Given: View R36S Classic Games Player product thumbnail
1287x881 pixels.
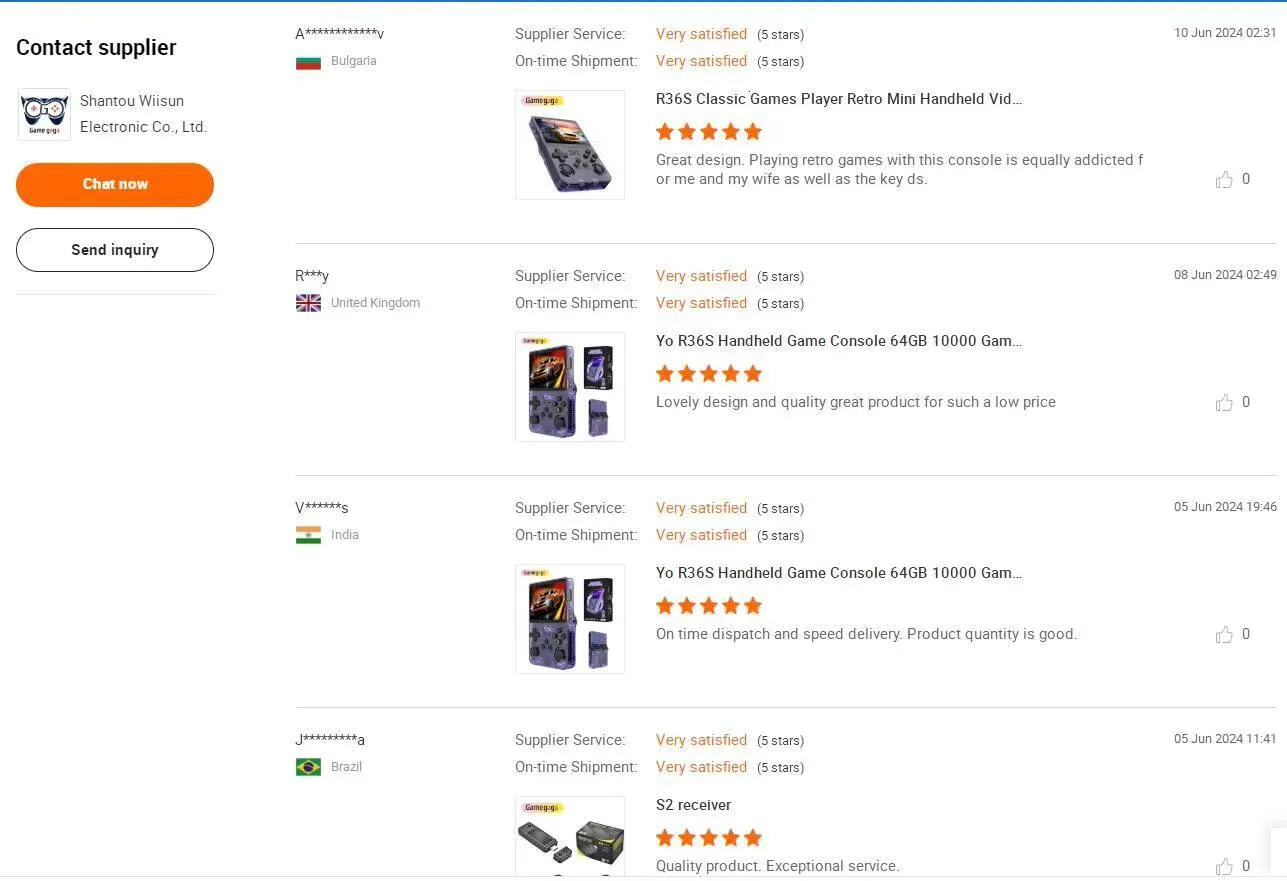Looking at the screenshot, I should [x=570, y=145].
